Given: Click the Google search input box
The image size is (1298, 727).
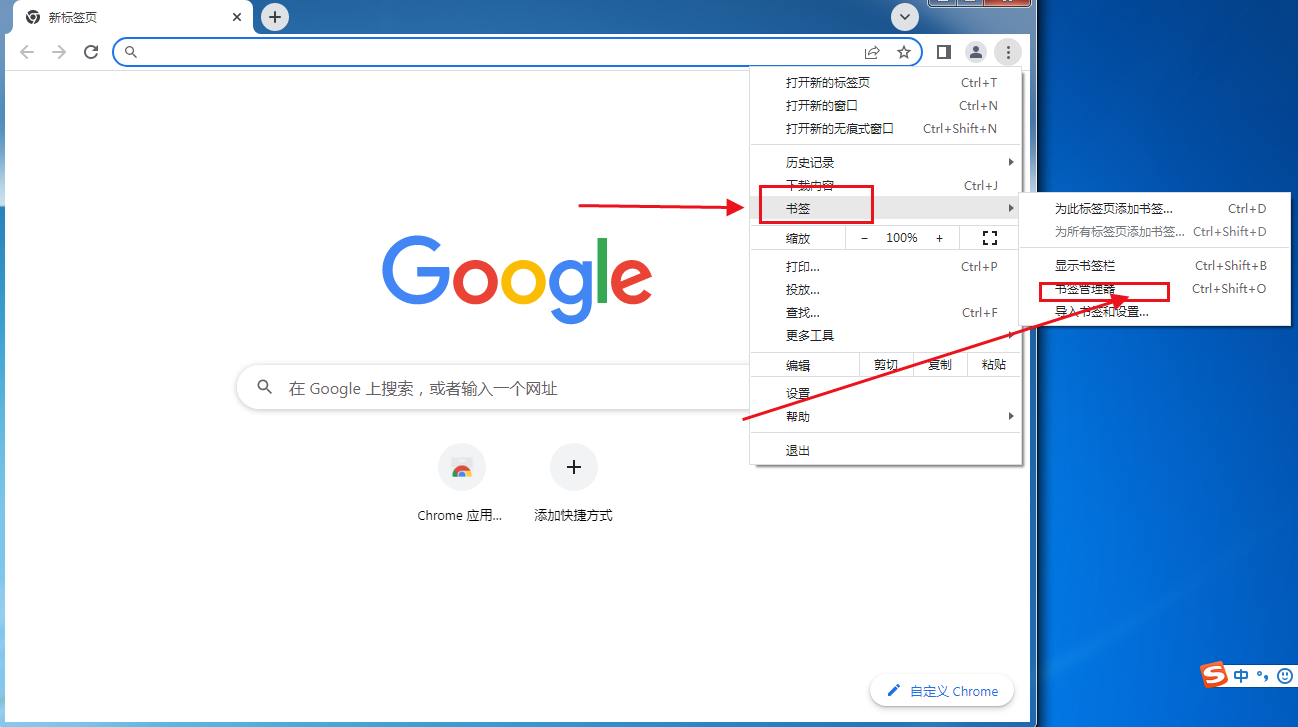Looking at the screenshot, I should pyautogui.click(x=495, y=387).
